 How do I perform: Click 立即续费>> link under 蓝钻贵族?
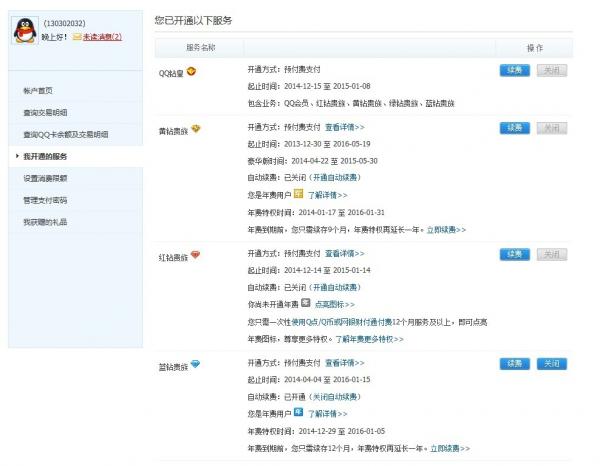tap(450, 448)
